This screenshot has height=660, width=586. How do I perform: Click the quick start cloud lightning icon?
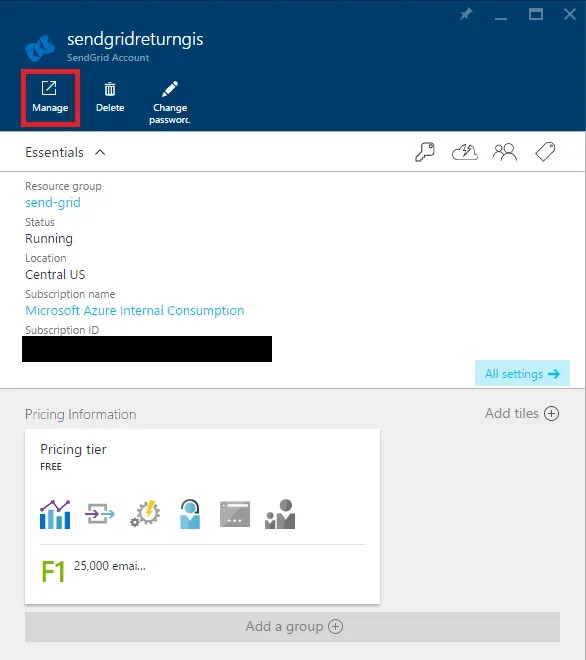tap(465, 152)
